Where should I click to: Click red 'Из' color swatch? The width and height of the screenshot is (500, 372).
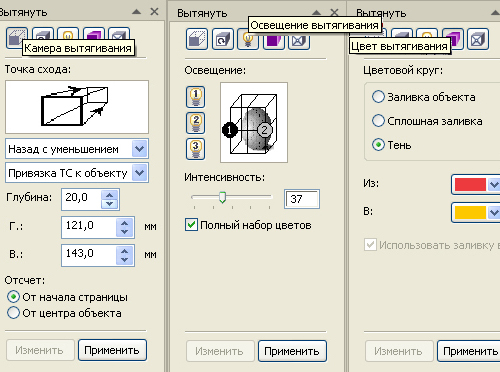pyautogui.click(x=470, y=184)
